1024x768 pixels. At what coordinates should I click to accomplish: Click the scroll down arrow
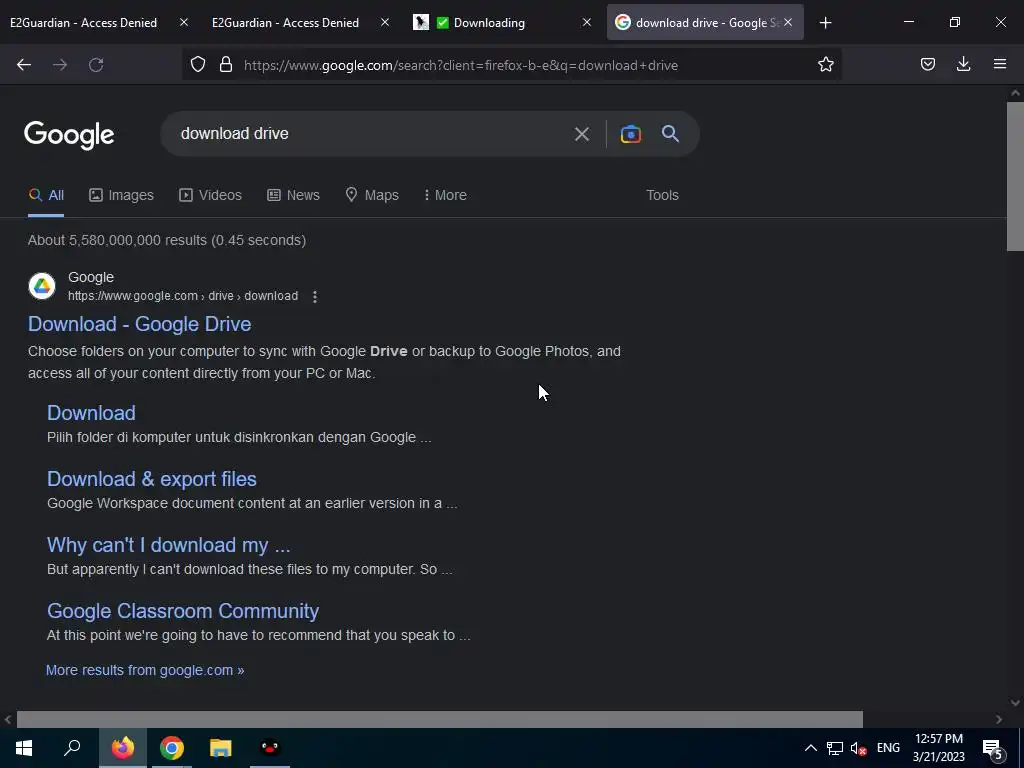(x=1015, y=703)
